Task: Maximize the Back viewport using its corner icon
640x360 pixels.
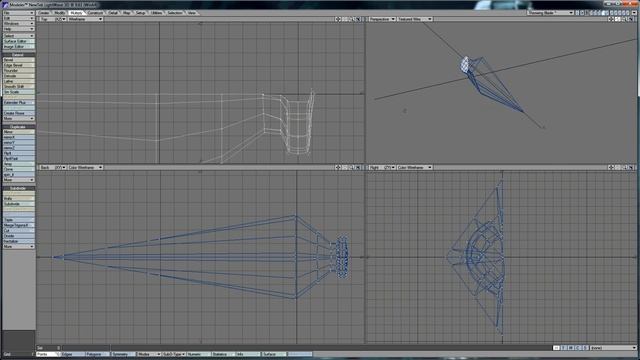Action: pyautogui.click(x=359, y=167)
